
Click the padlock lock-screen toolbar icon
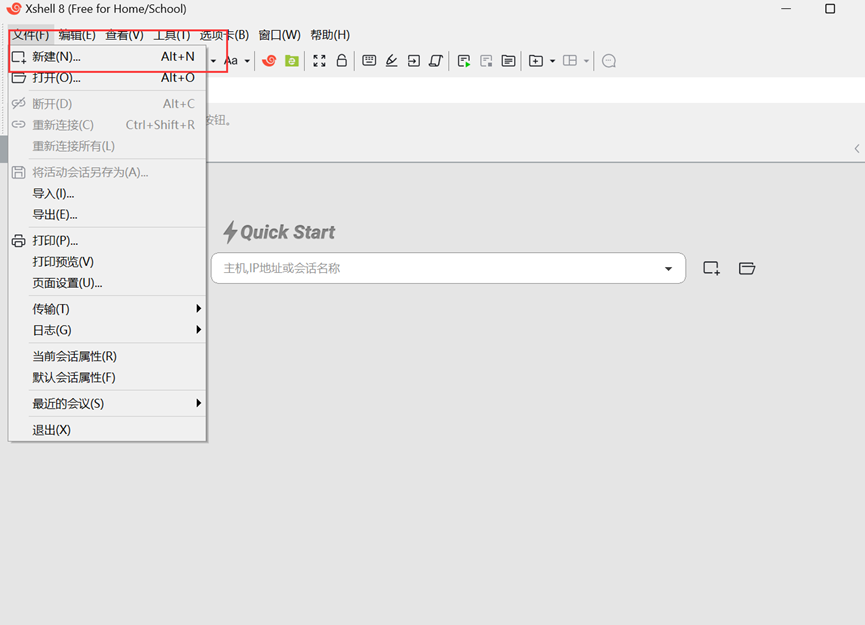[341, 61]
